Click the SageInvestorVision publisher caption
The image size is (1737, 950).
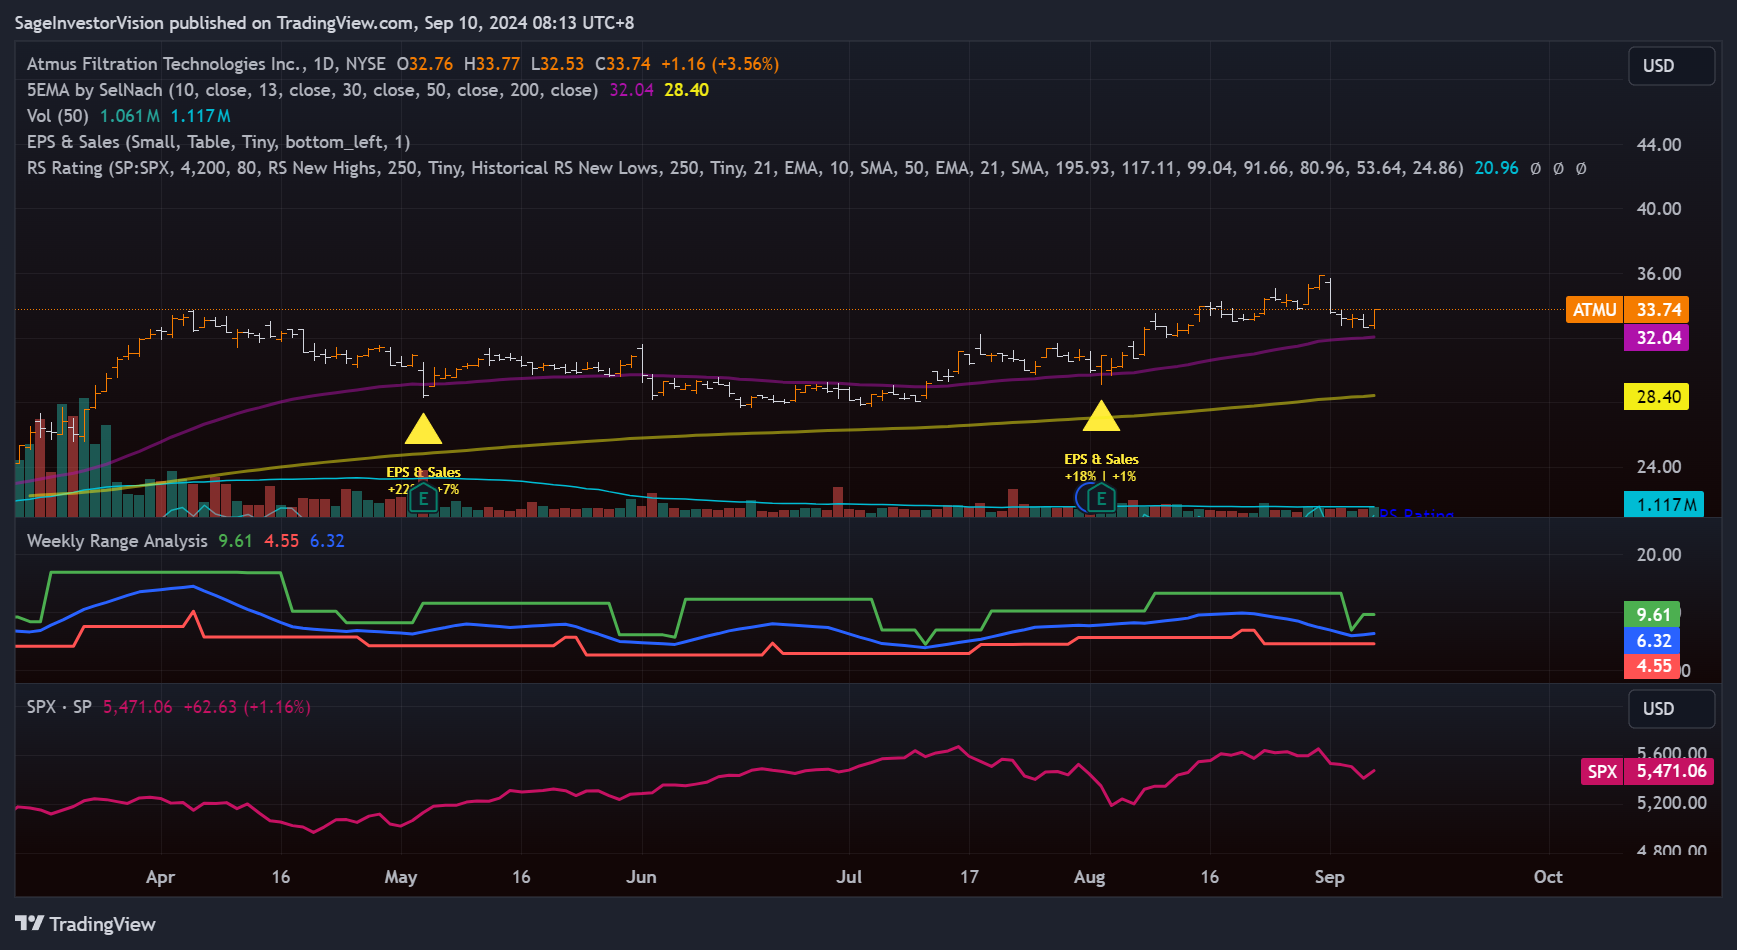pos(324,23)
